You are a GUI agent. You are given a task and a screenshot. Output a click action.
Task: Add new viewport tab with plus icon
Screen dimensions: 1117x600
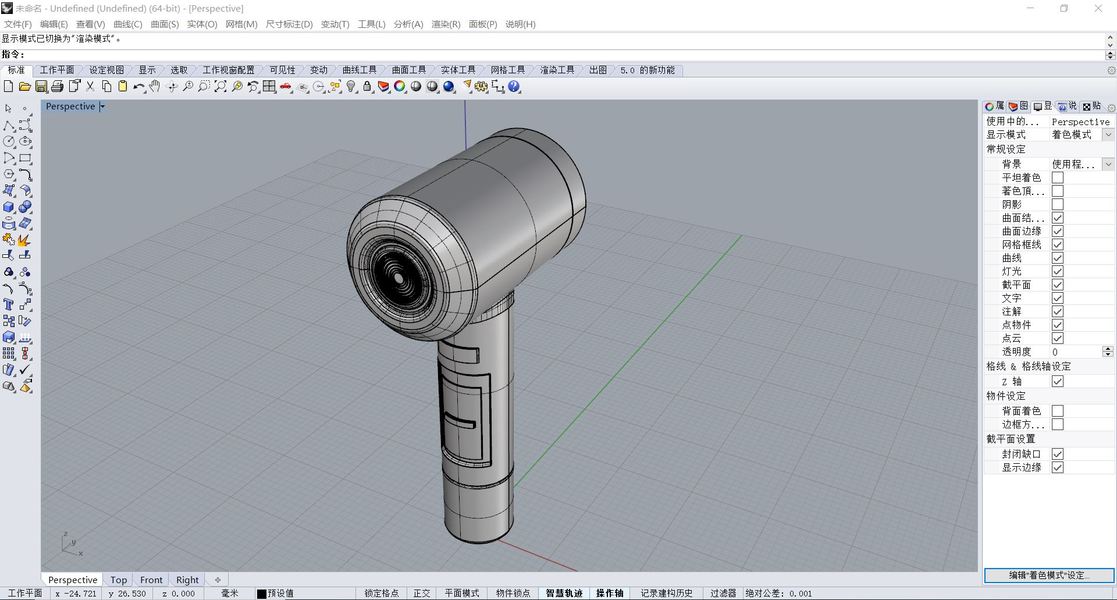click(218, 580)
